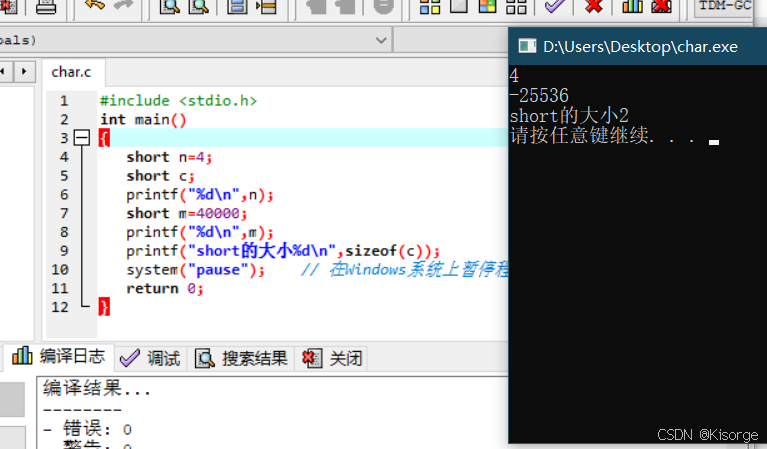Viewport: 767px width, 449px height.
Task: Click console title D:\Users\Desktop\char.exe
Action: [640, 47]
